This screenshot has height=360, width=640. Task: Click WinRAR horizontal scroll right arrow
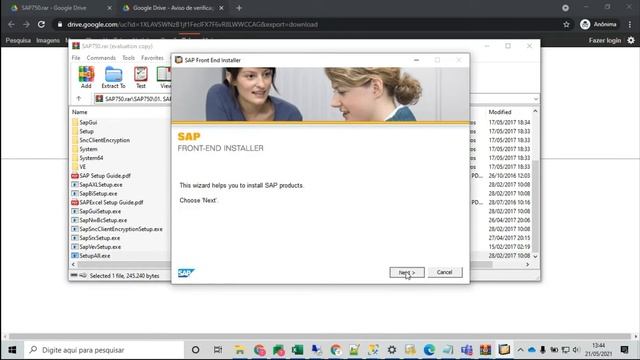click(527, 264)
